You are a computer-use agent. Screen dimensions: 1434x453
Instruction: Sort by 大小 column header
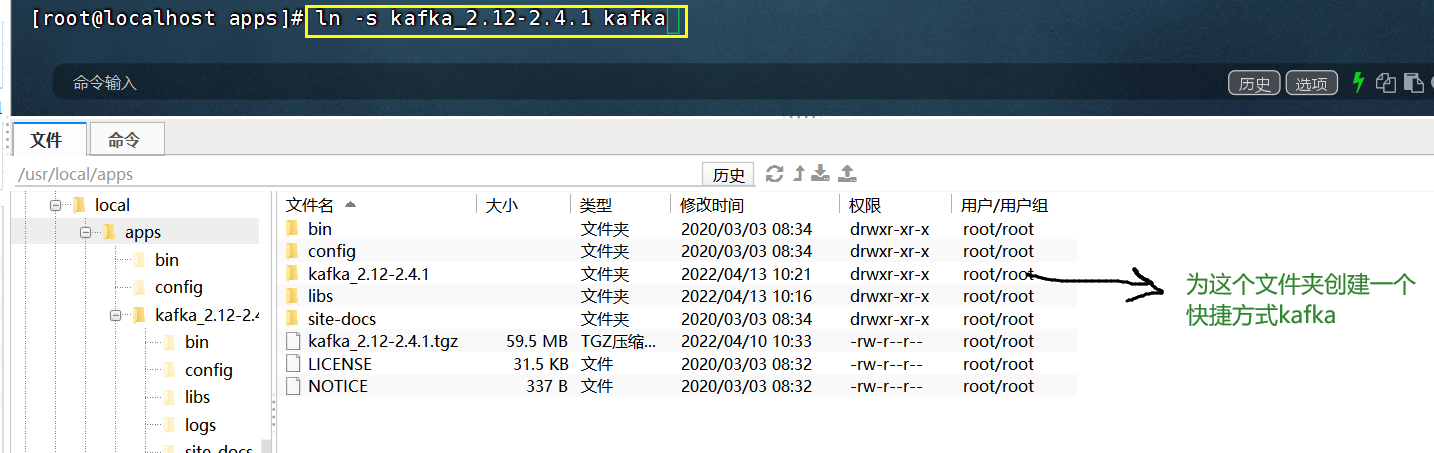tap(501, 205)
